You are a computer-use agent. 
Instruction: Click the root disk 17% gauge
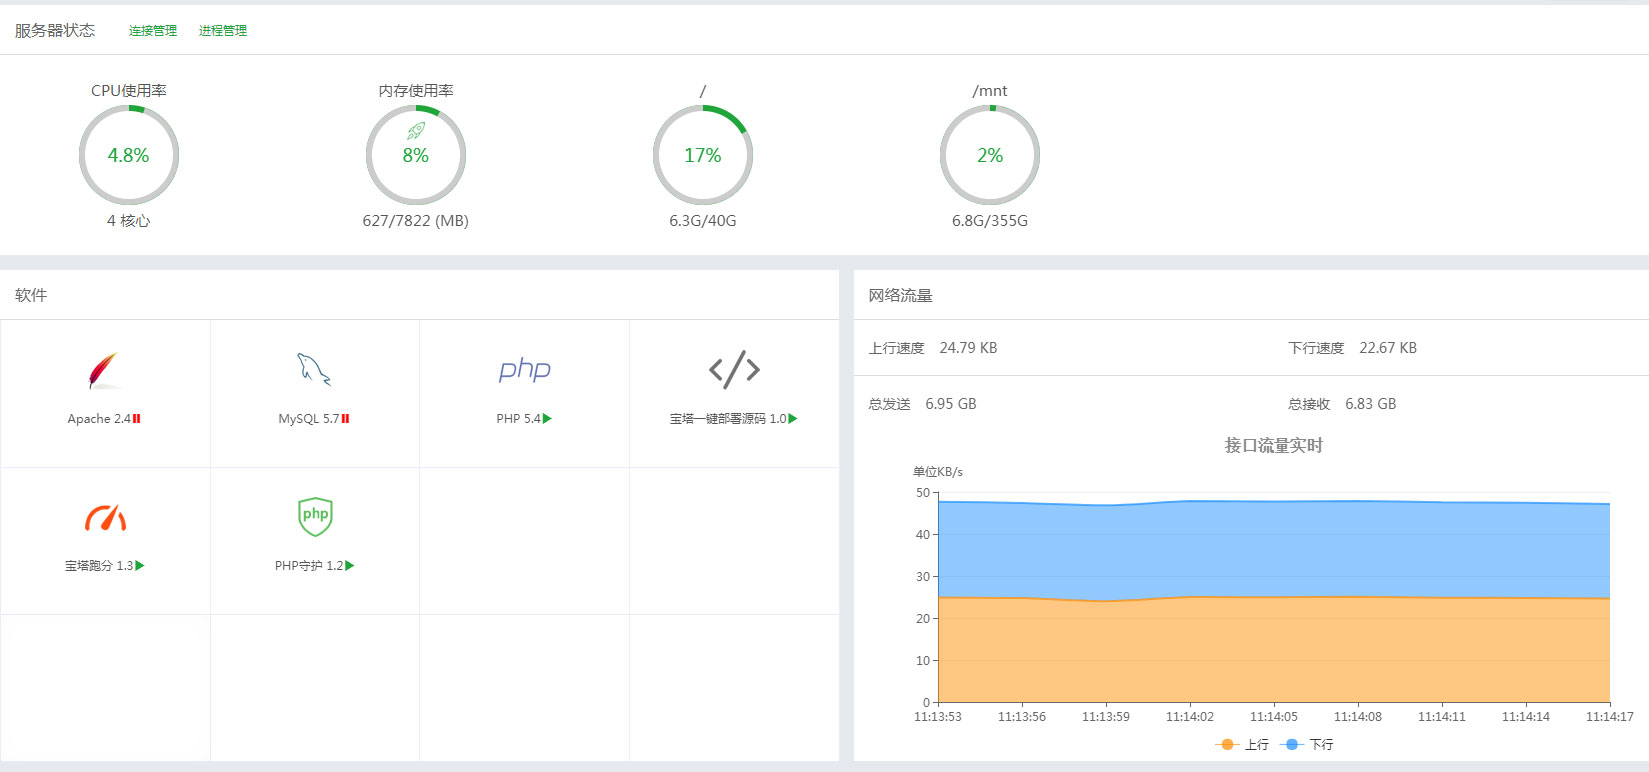[x=703, y=155]
